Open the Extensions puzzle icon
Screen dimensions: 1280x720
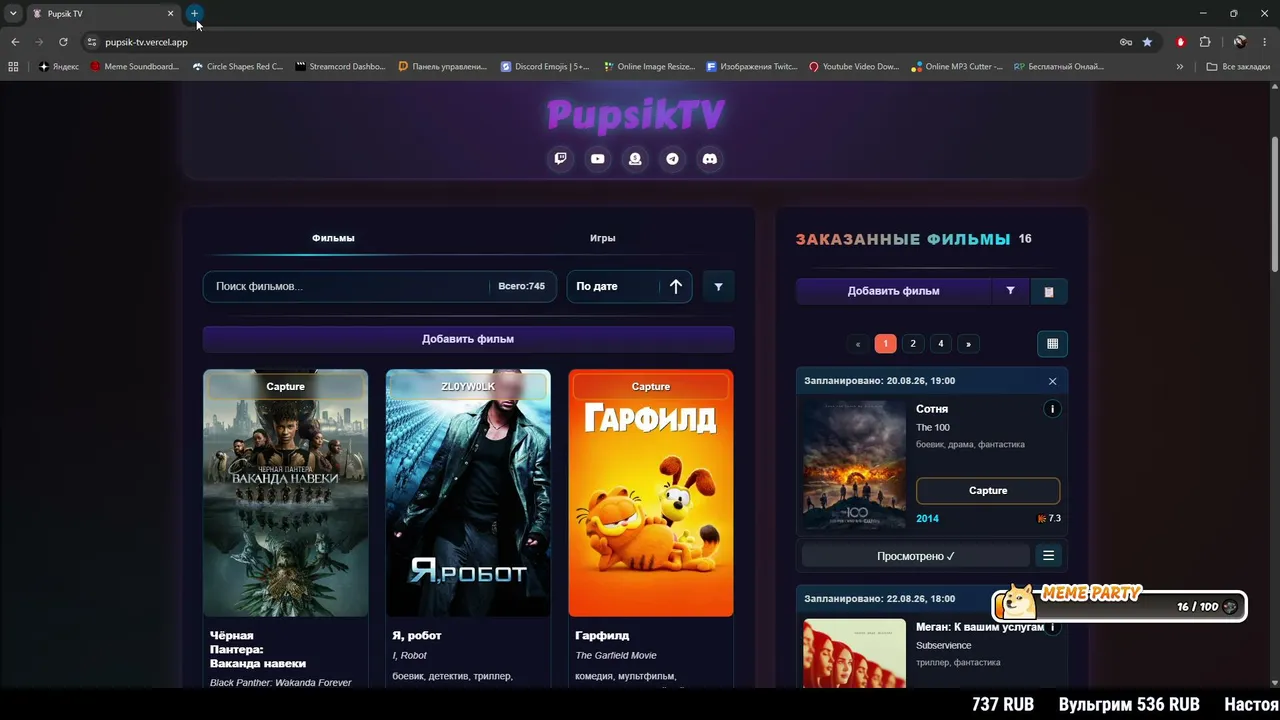pos(1205,42)
